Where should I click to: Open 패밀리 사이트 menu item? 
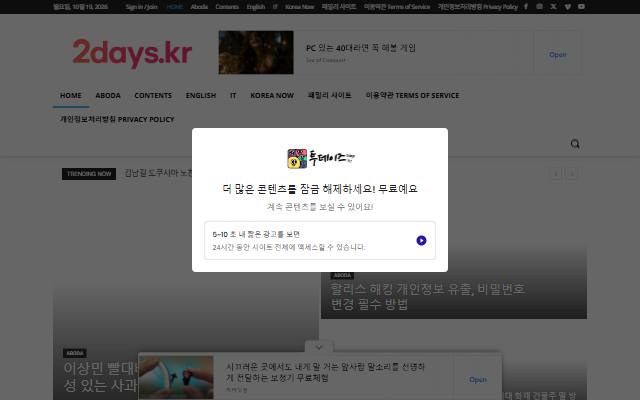click(329, 96)
